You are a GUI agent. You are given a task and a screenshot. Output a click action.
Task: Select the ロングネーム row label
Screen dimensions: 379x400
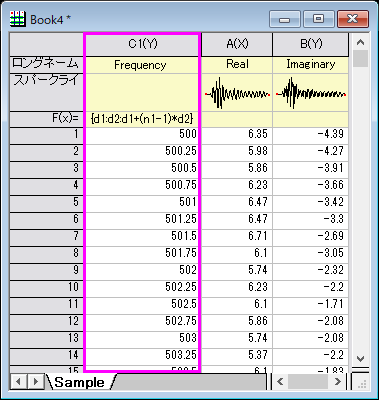pyautogui.click(x=46, y=65)
